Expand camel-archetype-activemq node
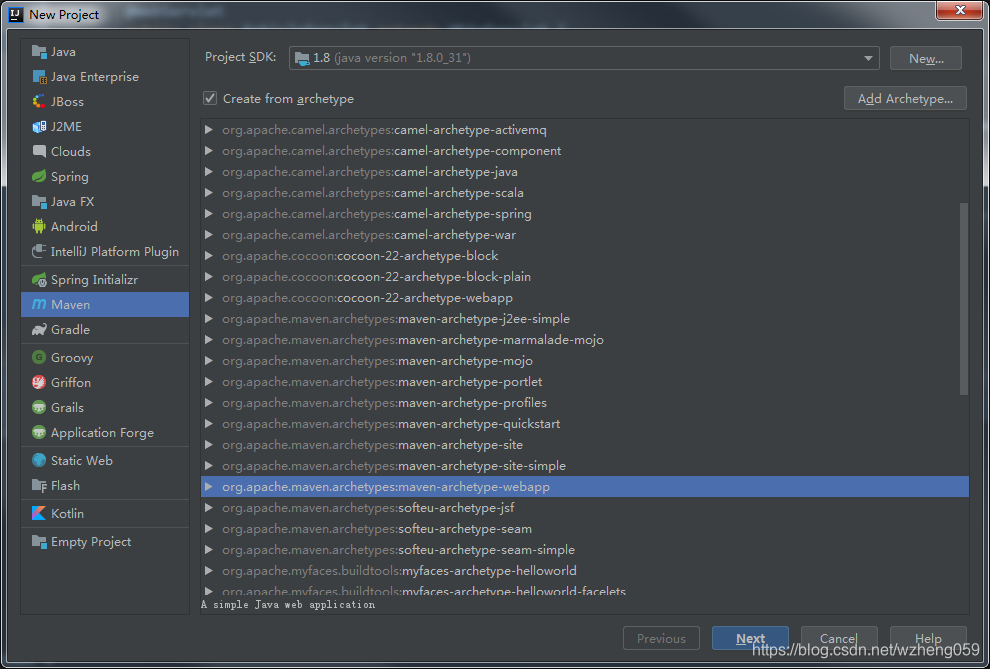 [x=209, y=130]
